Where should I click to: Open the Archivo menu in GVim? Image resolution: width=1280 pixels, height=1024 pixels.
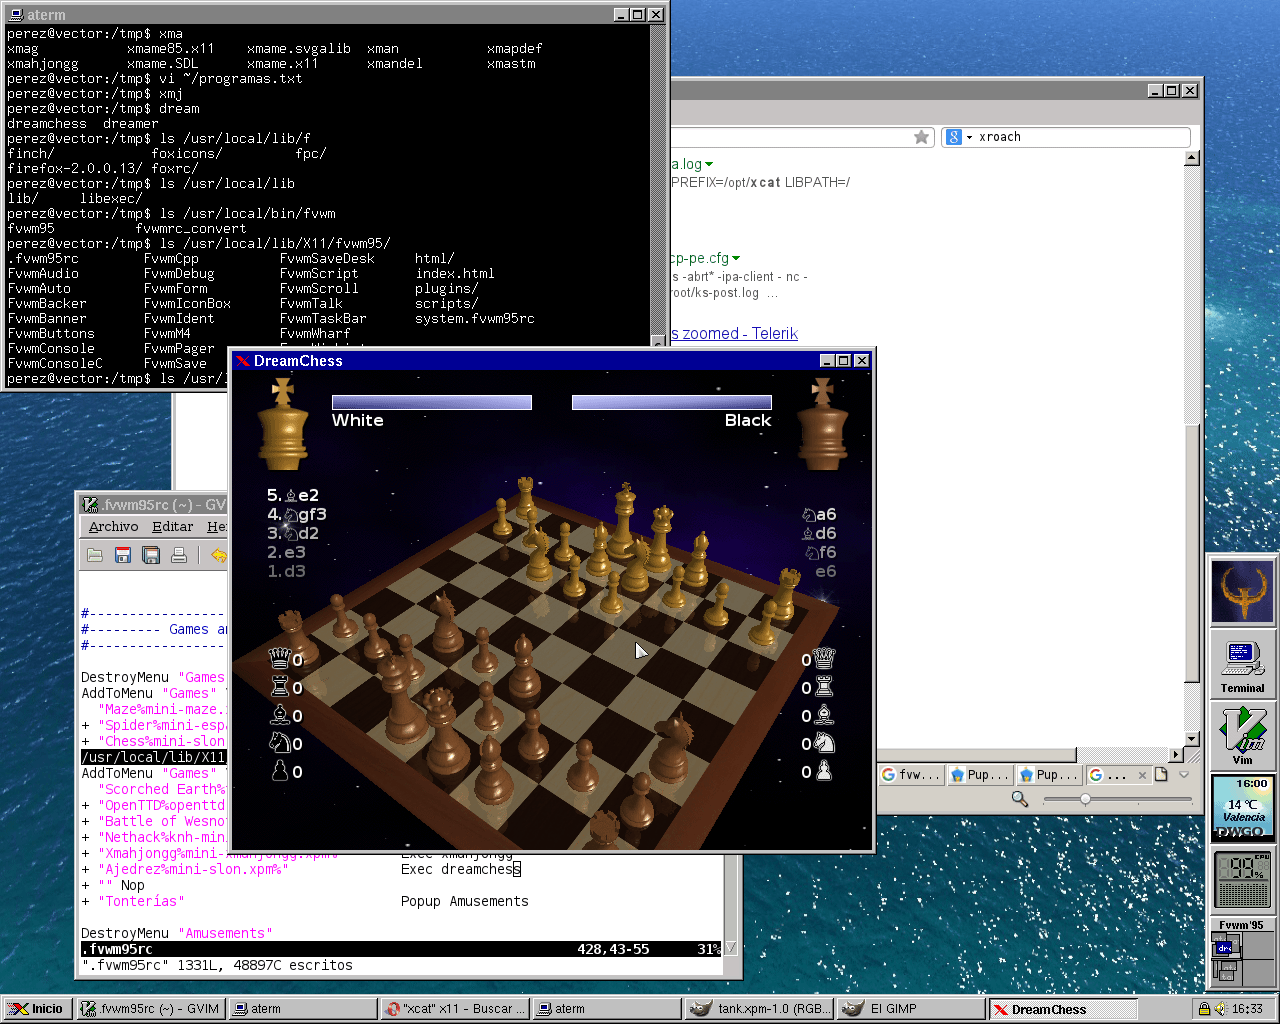click(113, 527)
